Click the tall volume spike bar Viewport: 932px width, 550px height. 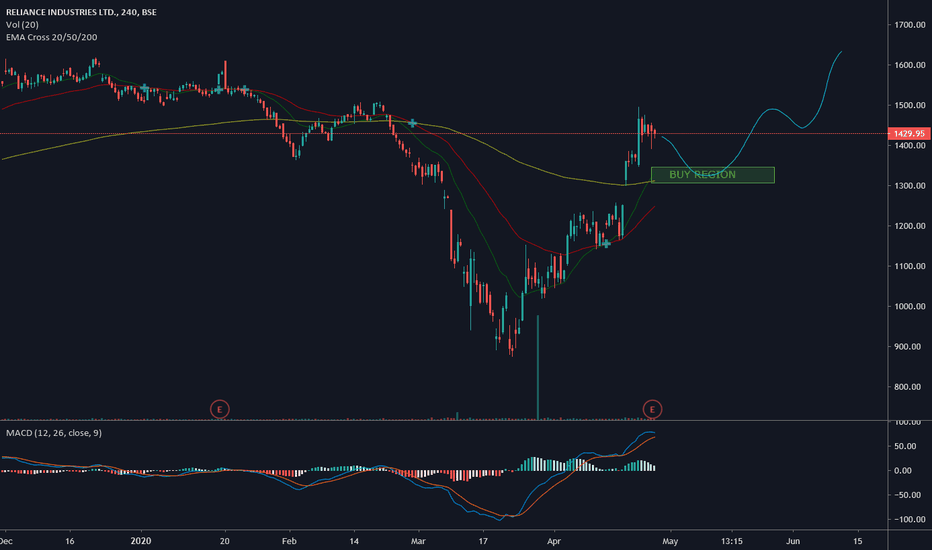click(x=538, y=367)
